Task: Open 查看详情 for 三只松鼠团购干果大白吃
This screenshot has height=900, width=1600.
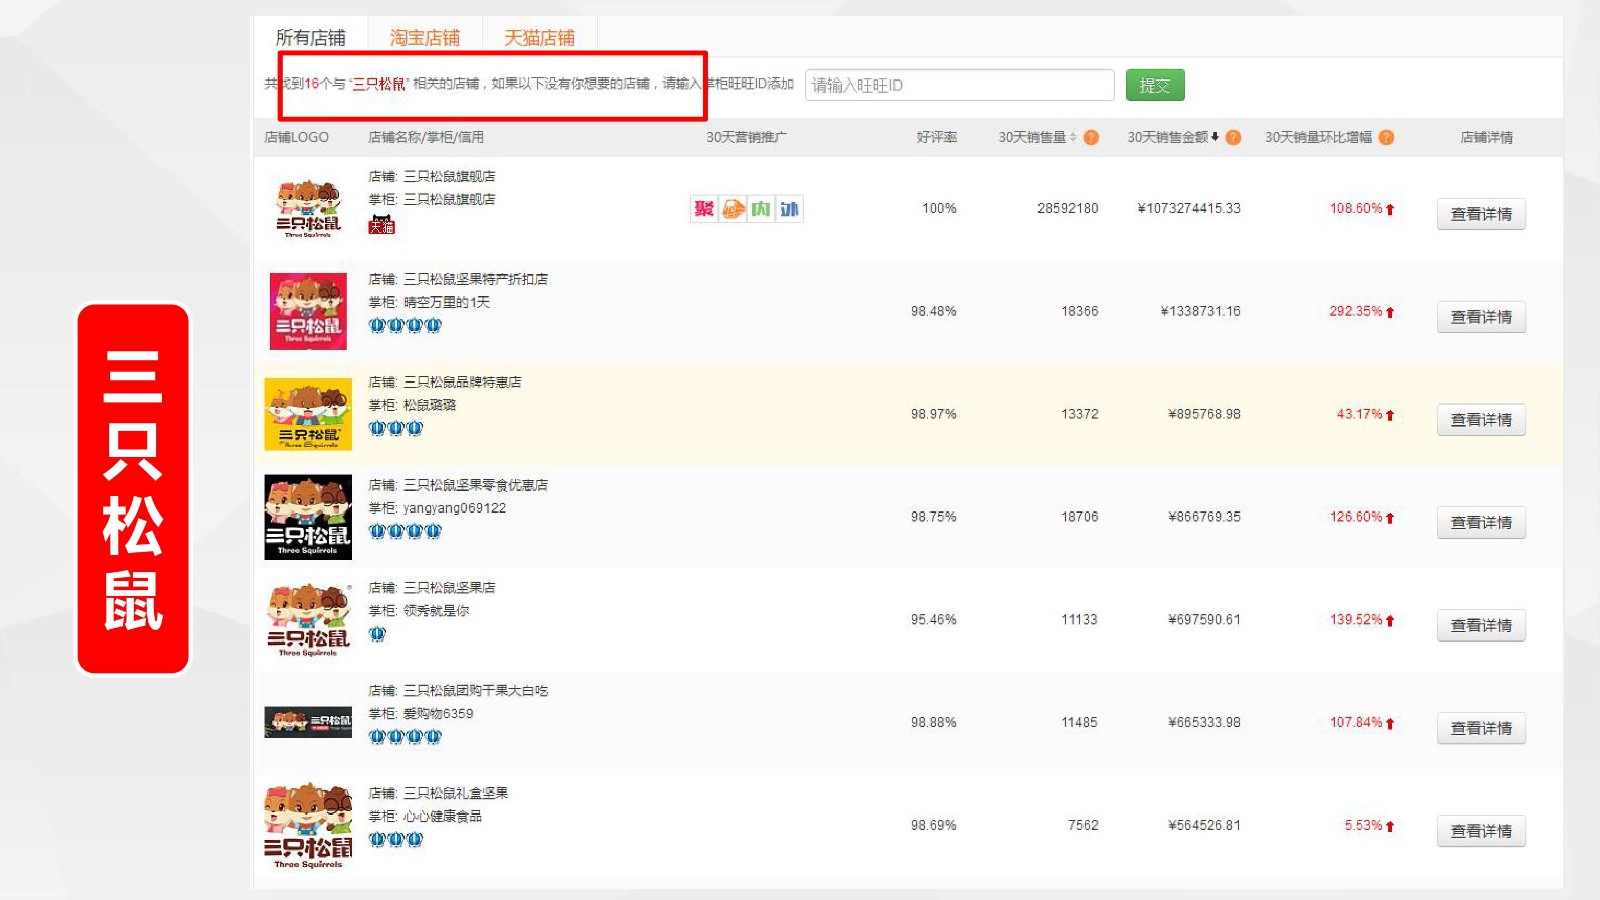Action: 1481,729
